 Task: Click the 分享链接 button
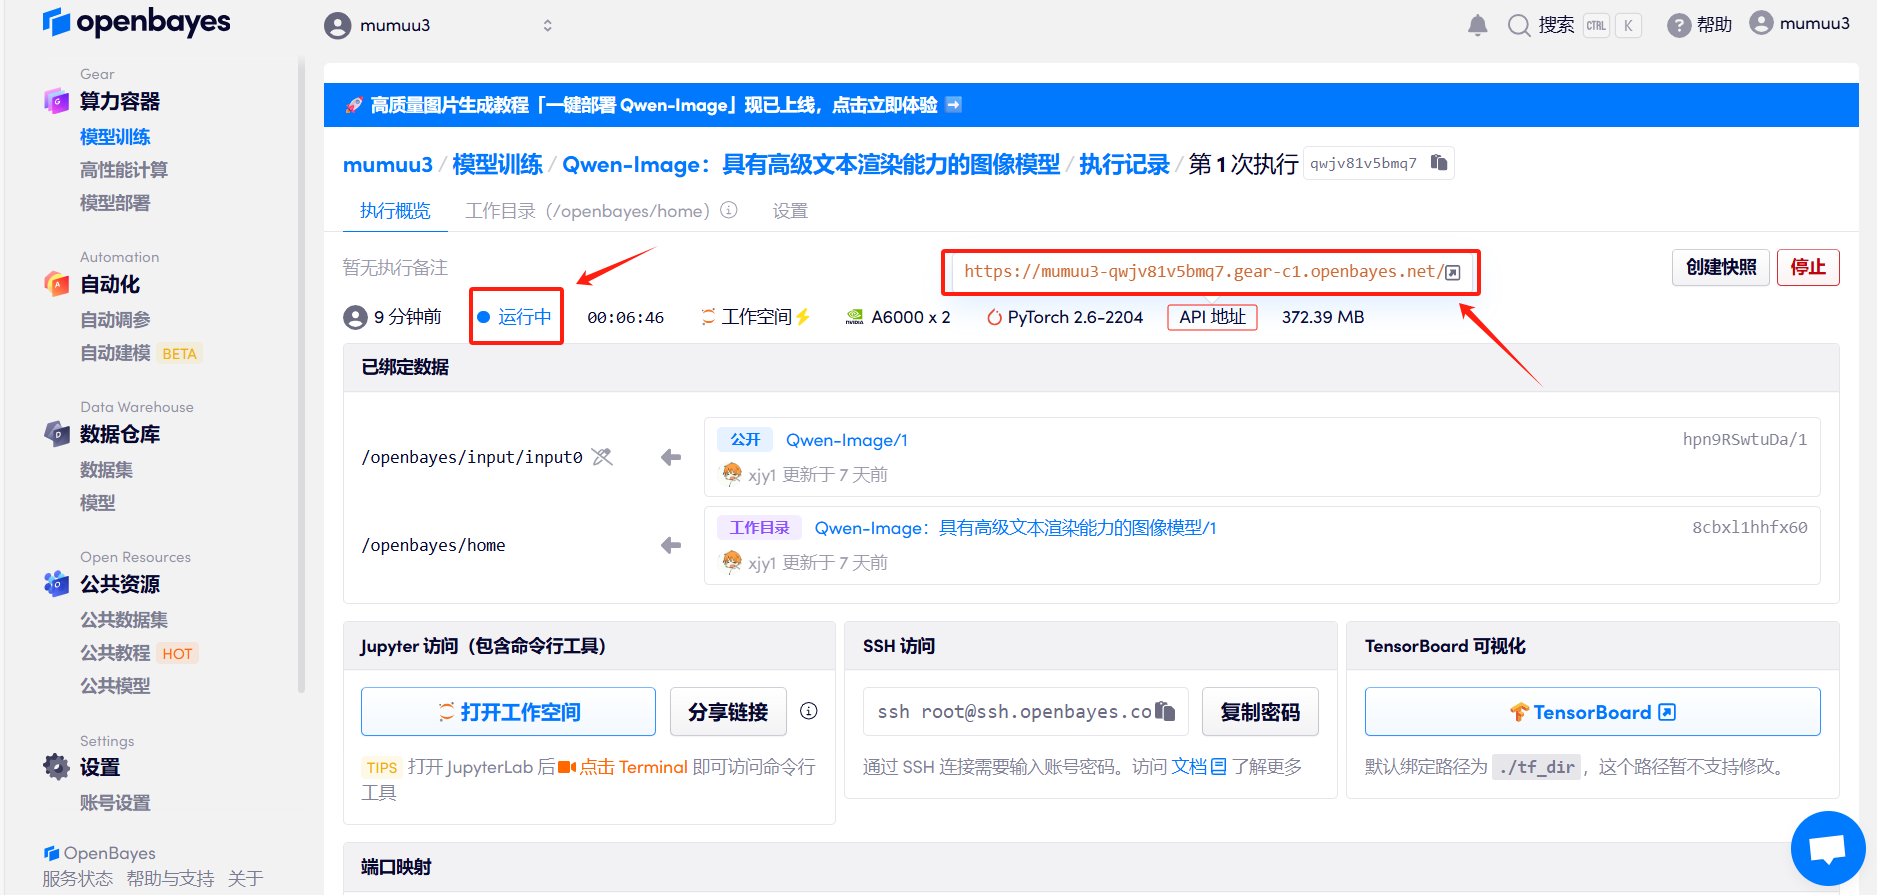pyautogui.click(x=728, y=711)
